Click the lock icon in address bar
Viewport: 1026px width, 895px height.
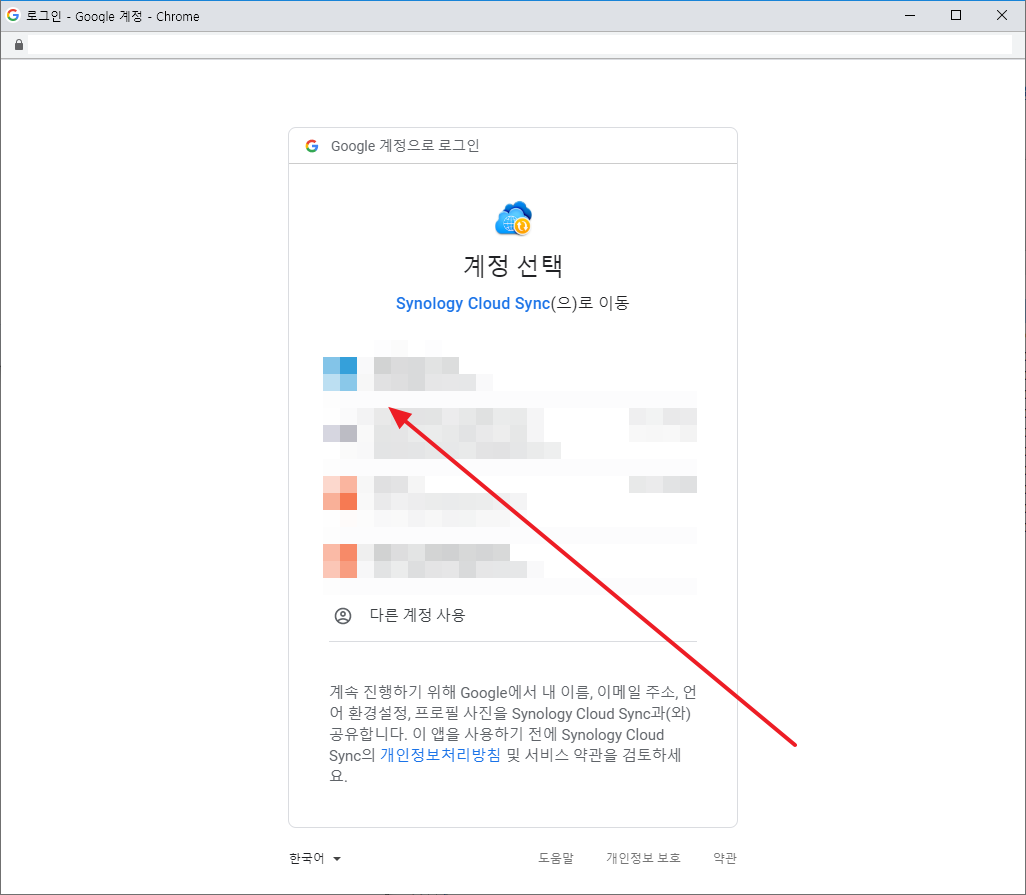coord(19,44)
